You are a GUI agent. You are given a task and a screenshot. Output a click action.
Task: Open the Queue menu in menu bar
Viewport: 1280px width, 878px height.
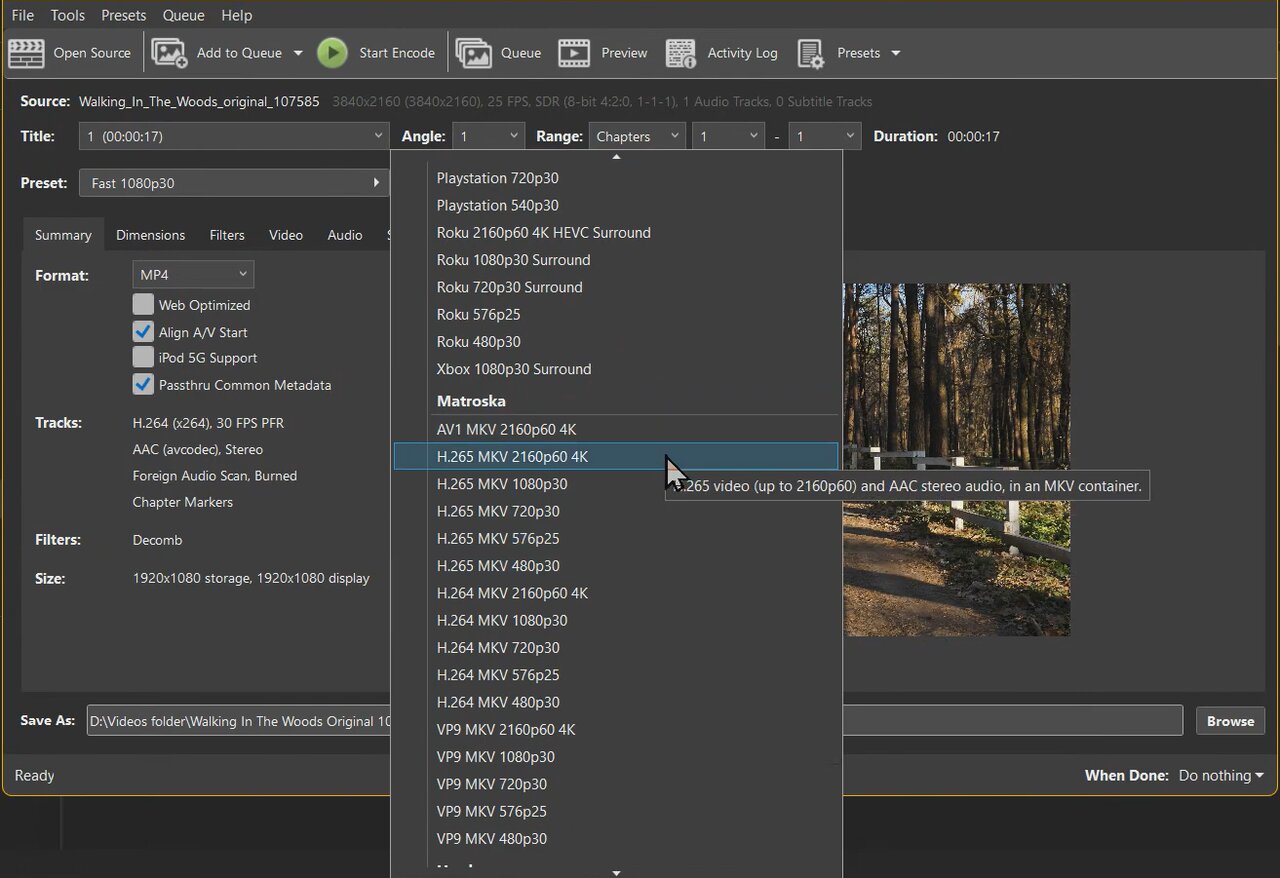[x=183, y=15]
